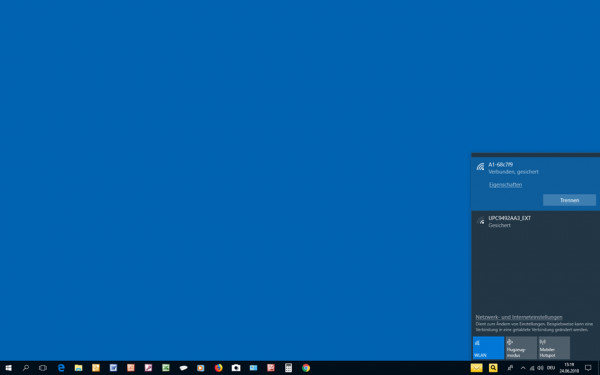Select the UPC9492AA3_EXT network
The height and width of the screenshot is (375, 600).
(536, 222)
